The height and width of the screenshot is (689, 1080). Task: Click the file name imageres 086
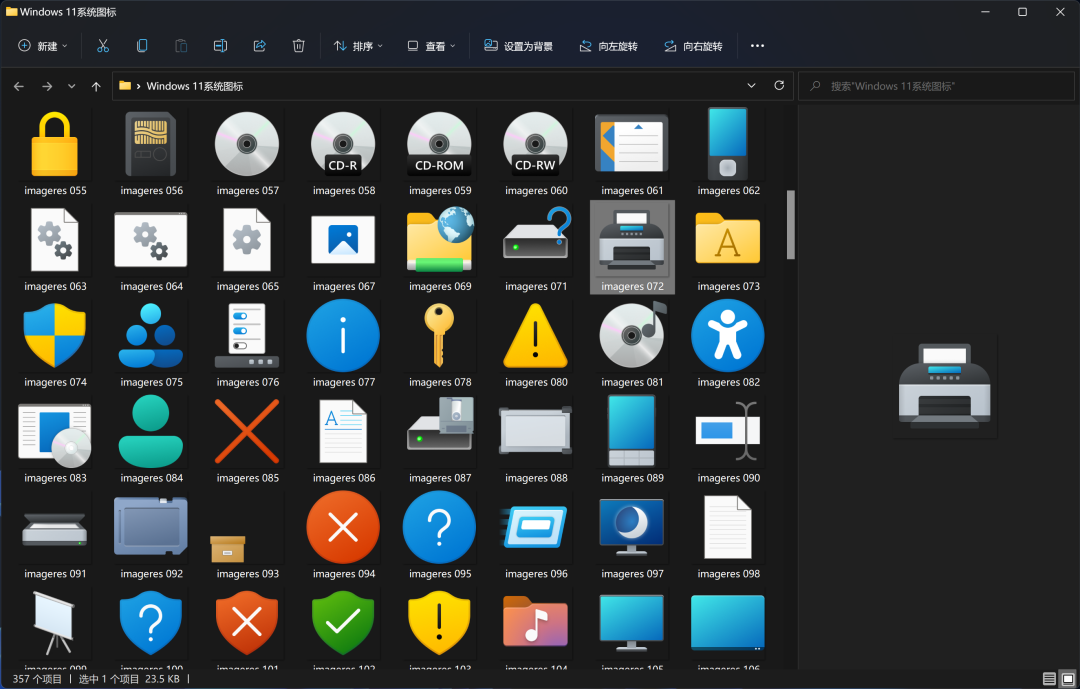pos(344,478)
